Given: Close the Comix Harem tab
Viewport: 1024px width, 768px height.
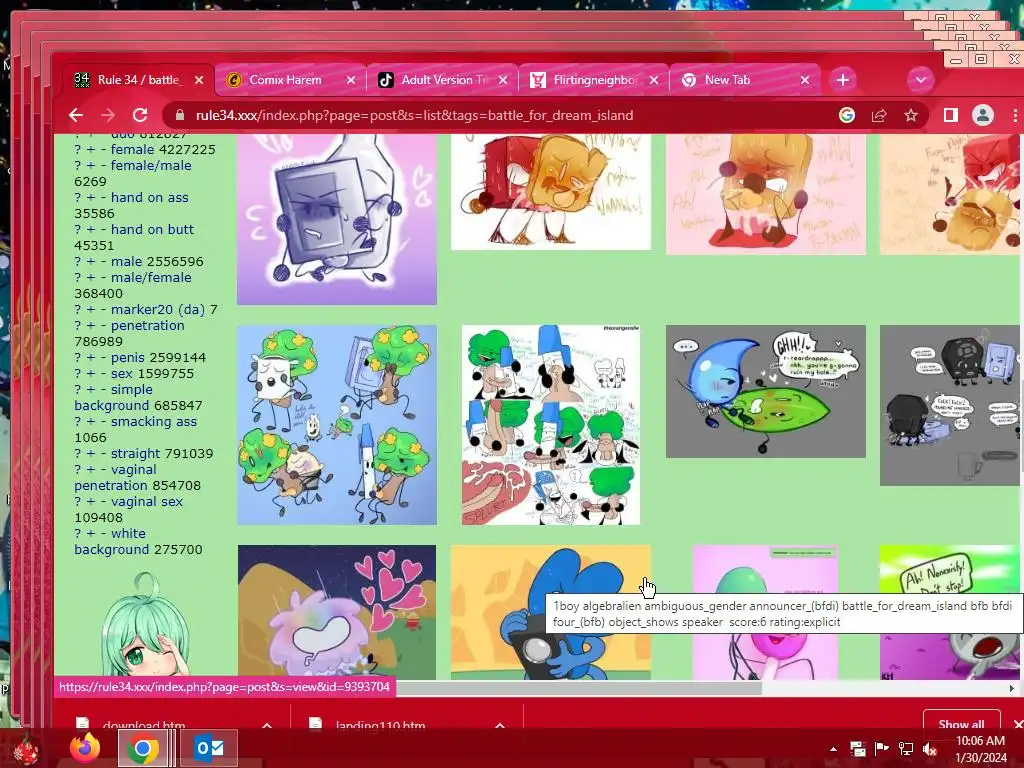Looking at the screenshot, I should click(351, 80).
